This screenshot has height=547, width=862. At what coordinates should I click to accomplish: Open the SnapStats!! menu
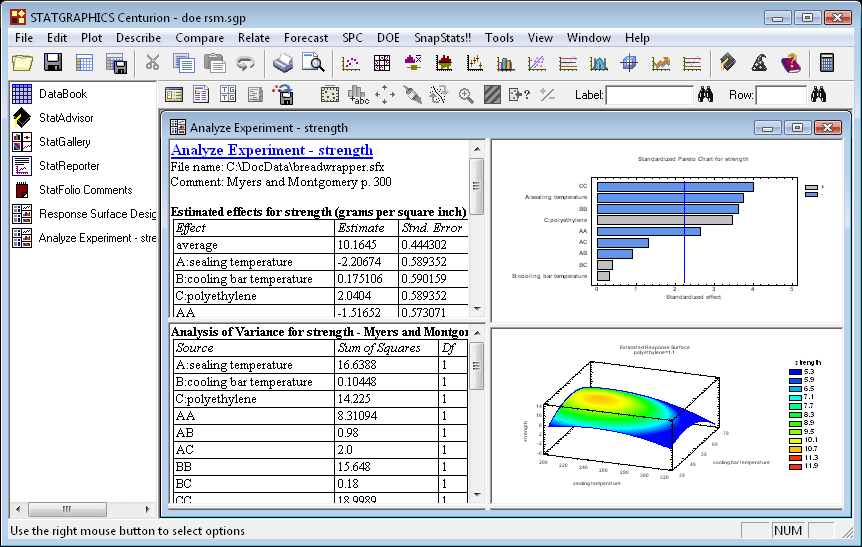[x=443, y=38]
